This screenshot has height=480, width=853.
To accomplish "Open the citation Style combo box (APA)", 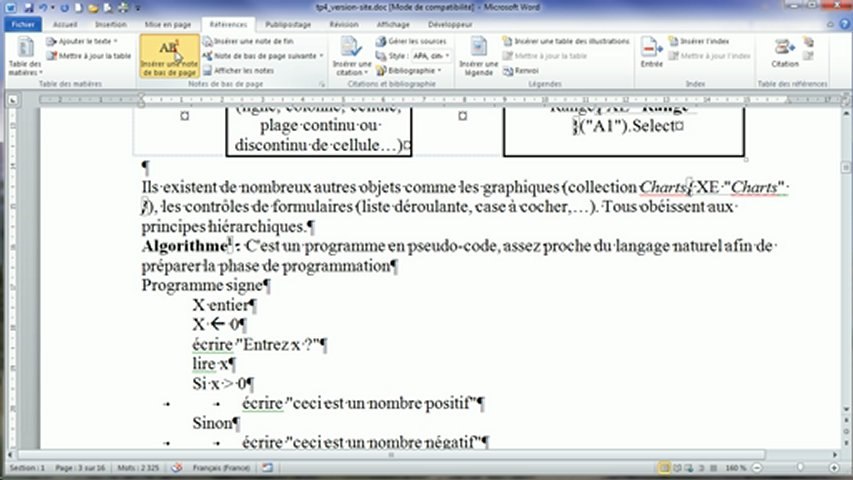I will [431, 56].
